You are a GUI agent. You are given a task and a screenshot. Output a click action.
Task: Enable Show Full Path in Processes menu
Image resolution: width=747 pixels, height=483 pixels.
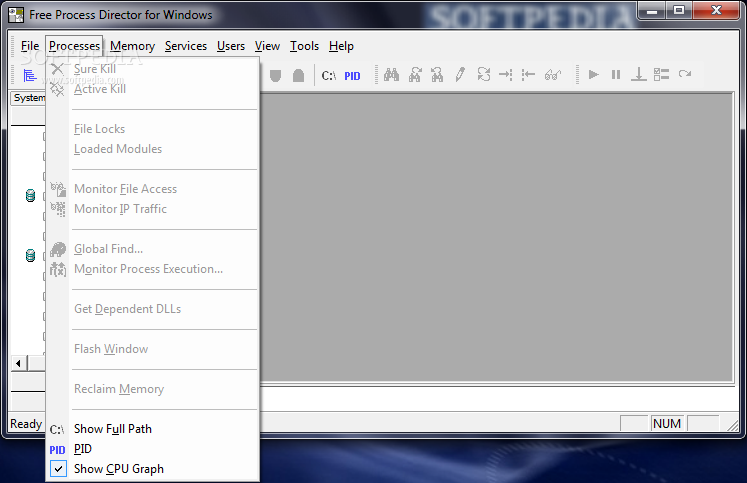tap(153, 429)
